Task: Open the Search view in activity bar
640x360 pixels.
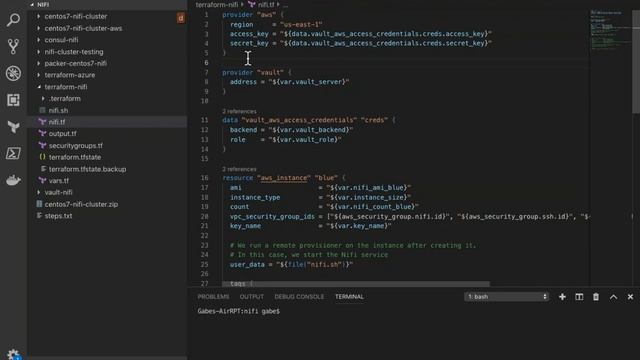Action: tap(13, 20)
